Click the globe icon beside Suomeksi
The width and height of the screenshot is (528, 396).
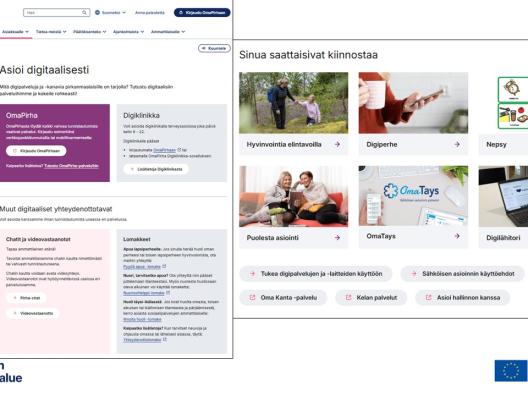97,12
